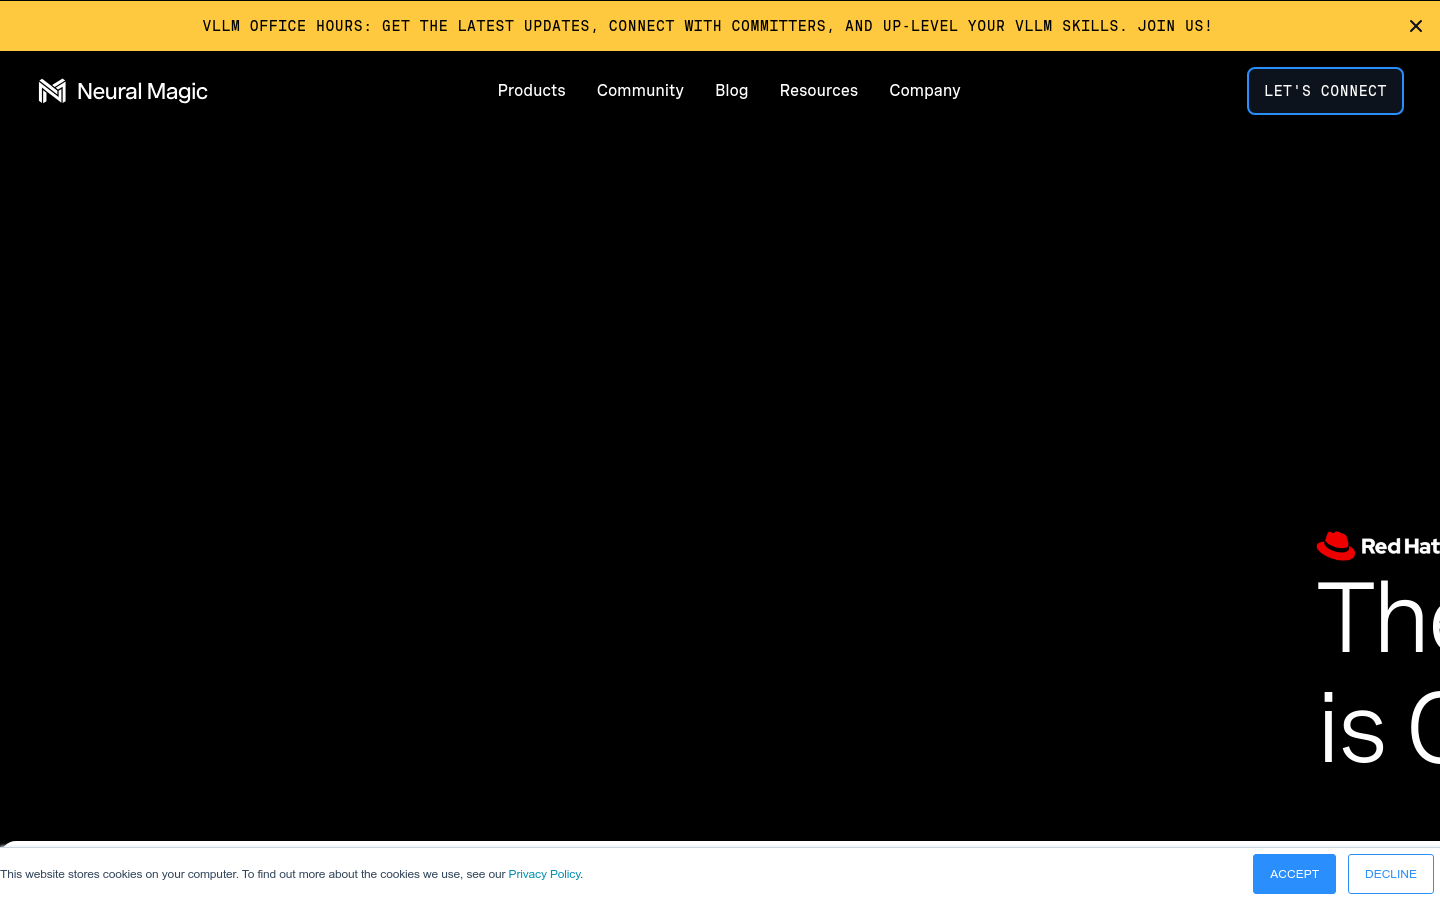
Task: Click the Neural Magic wordmark text
Action: [x=142, y=92]
